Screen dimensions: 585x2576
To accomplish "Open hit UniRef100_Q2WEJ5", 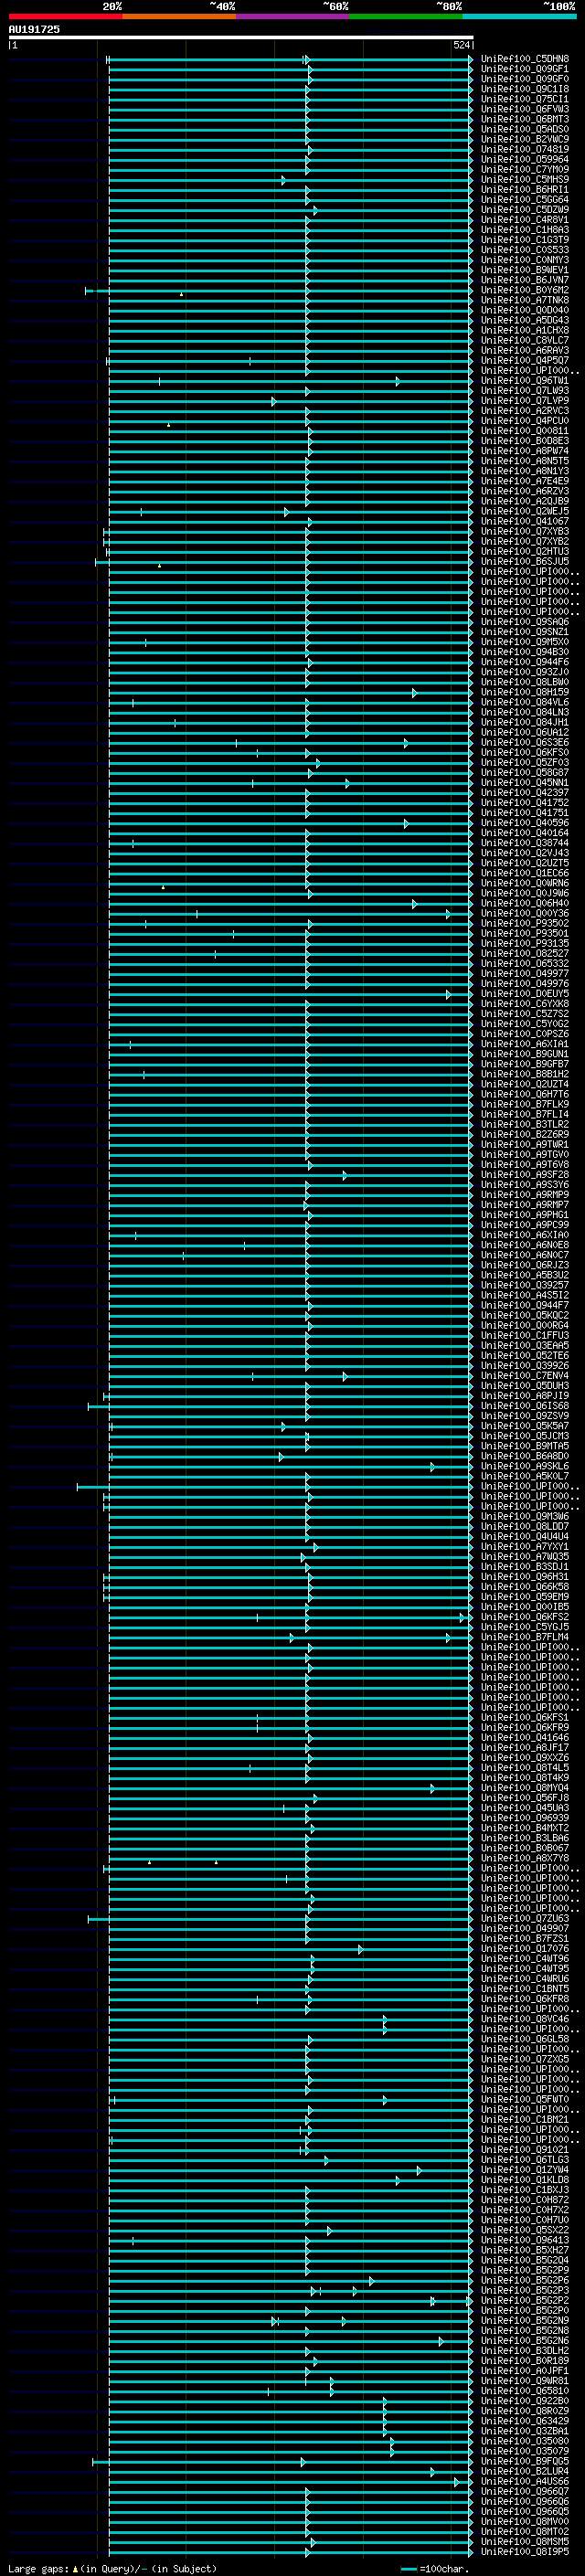I will pos(525,511).
